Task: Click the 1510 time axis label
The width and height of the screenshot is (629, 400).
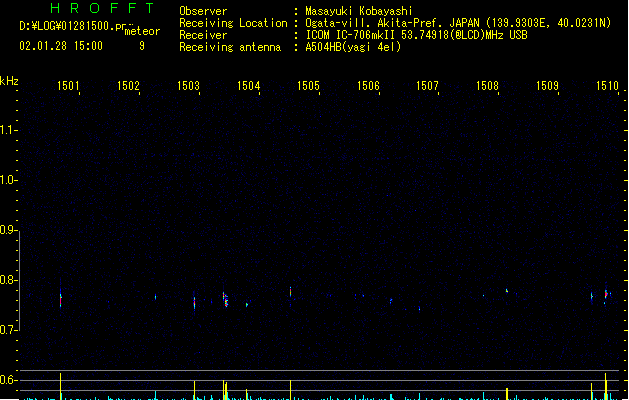Action: [607, 85]
